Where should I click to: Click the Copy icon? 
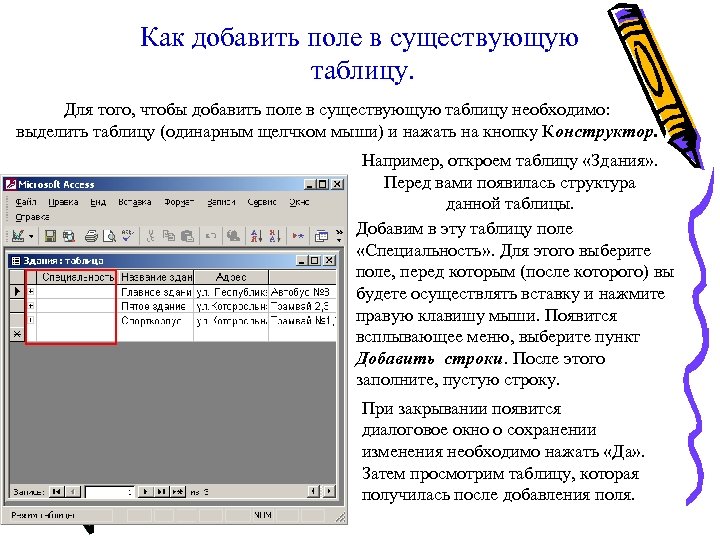click(169, 236)
